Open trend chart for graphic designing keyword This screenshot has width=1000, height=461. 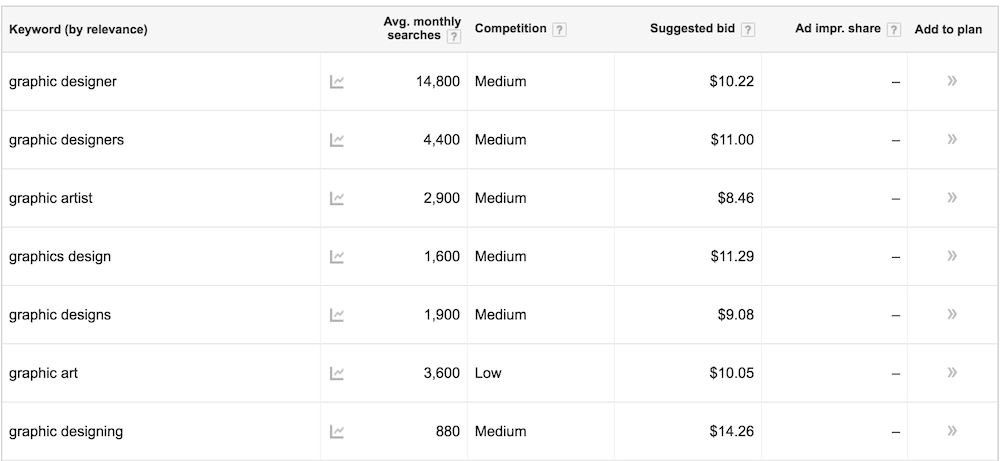337,432
